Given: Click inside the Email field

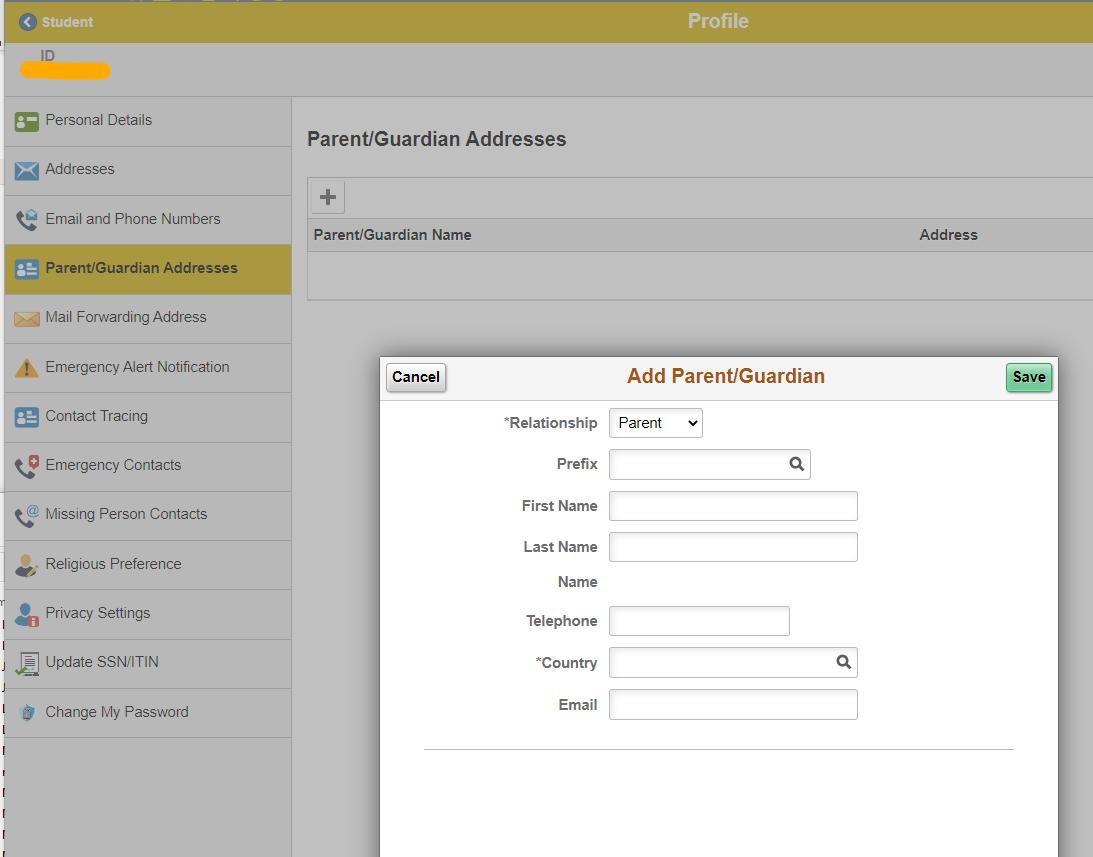Looking at the screenshot, I should tap(732, 704).
